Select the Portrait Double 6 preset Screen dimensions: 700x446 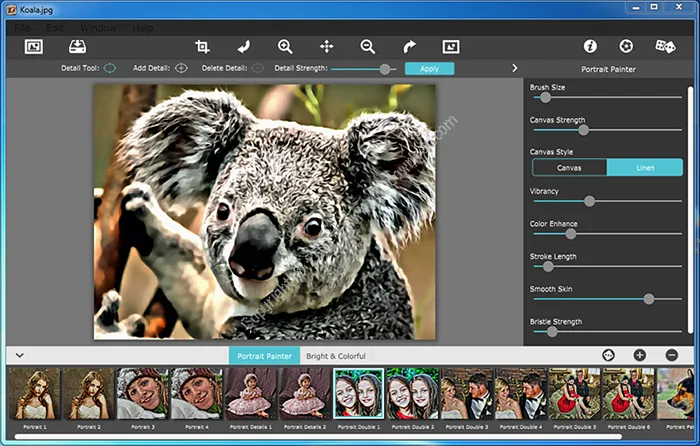629,394
